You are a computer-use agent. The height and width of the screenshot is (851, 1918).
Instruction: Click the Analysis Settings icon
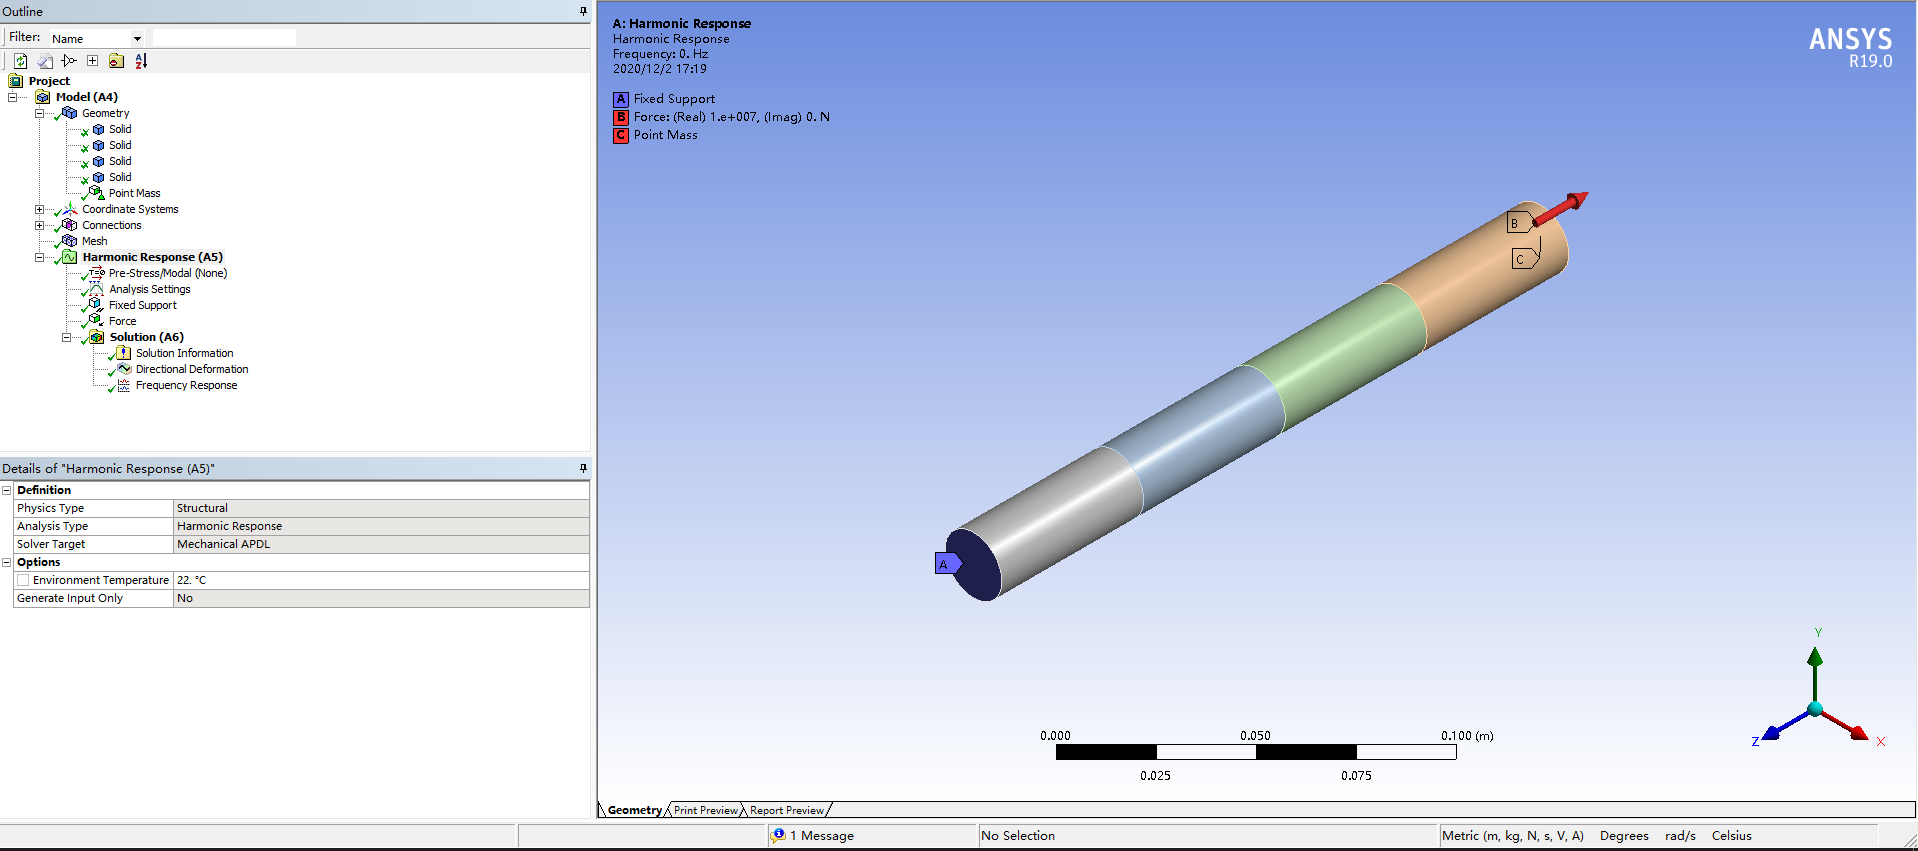(x=96, y=289)
